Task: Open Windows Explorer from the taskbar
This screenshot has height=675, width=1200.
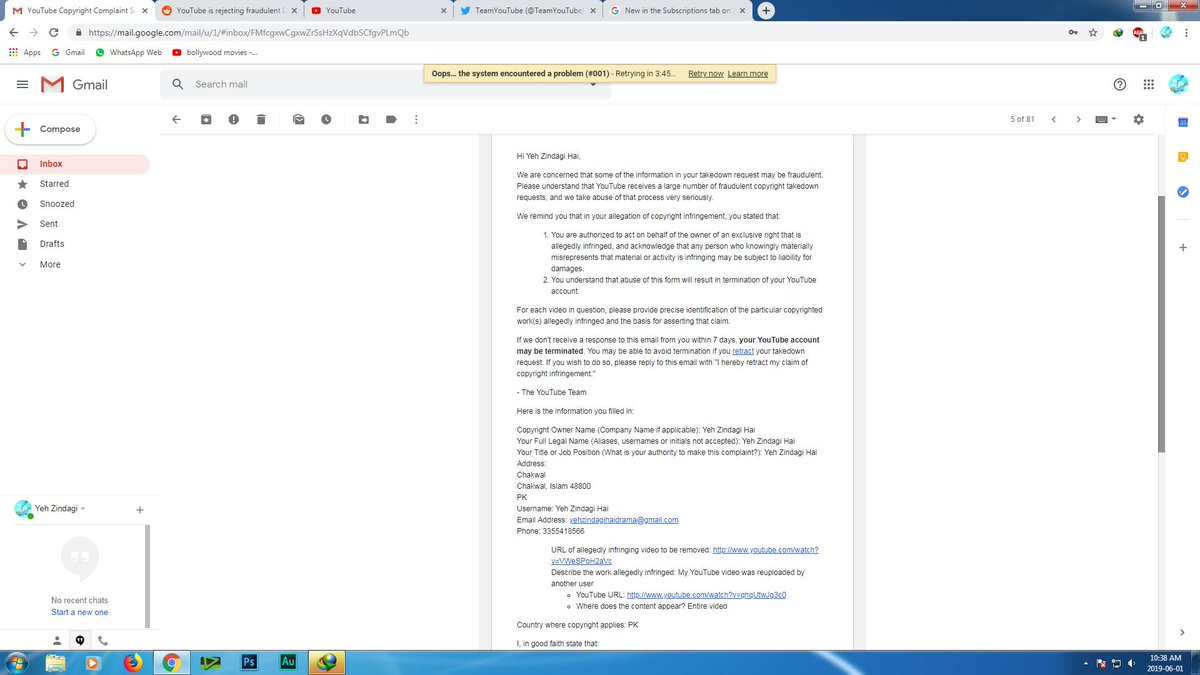Action: coord(56,662)
